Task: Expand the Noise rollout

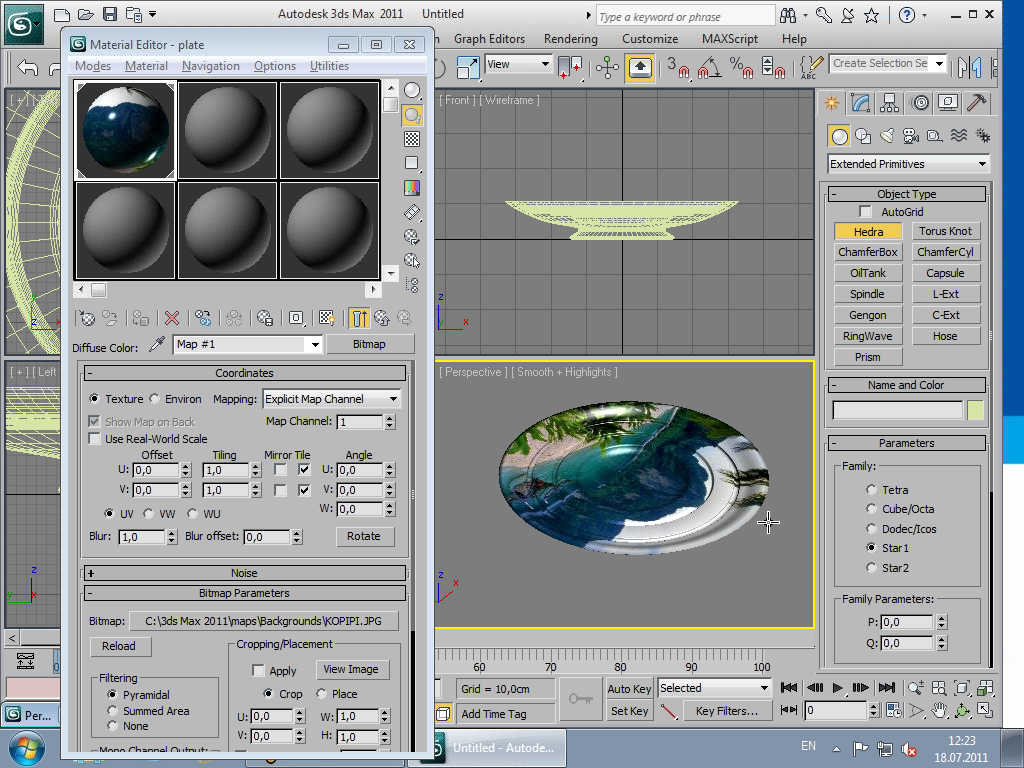Action: [244, 573]
